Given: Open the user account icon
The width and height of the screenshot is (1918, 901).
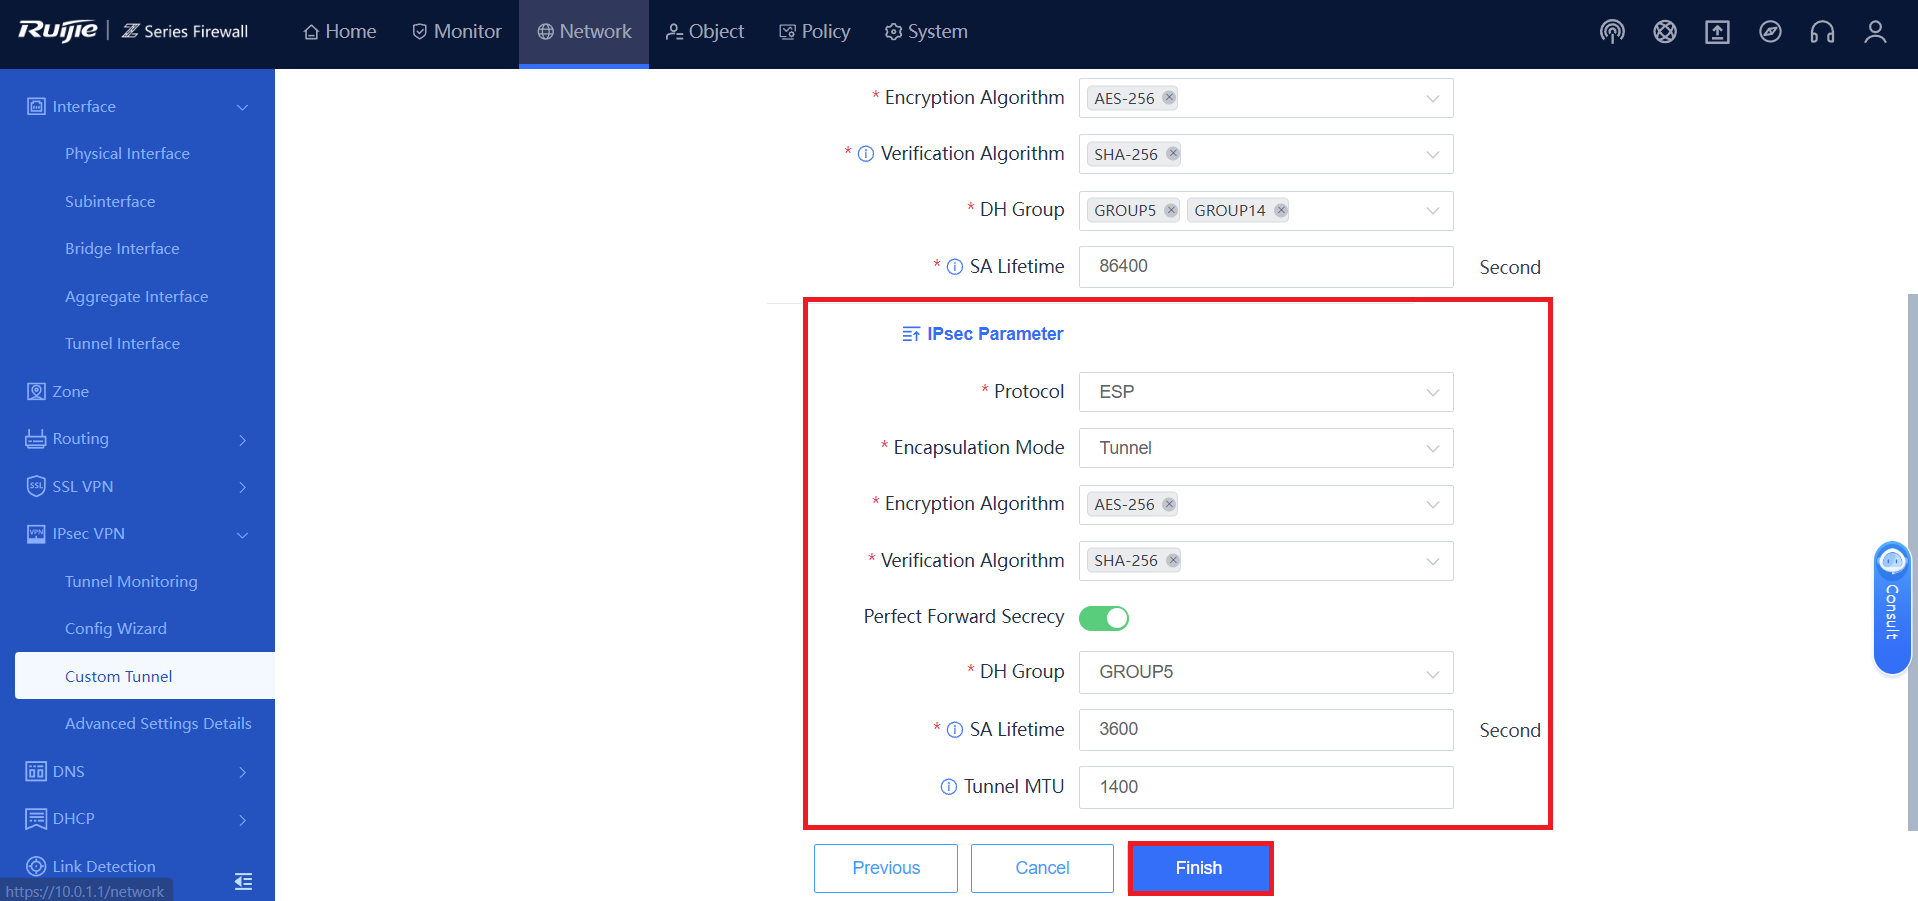Looking at the screenshot, I should pyautogui.click(x=1875, y=32).
